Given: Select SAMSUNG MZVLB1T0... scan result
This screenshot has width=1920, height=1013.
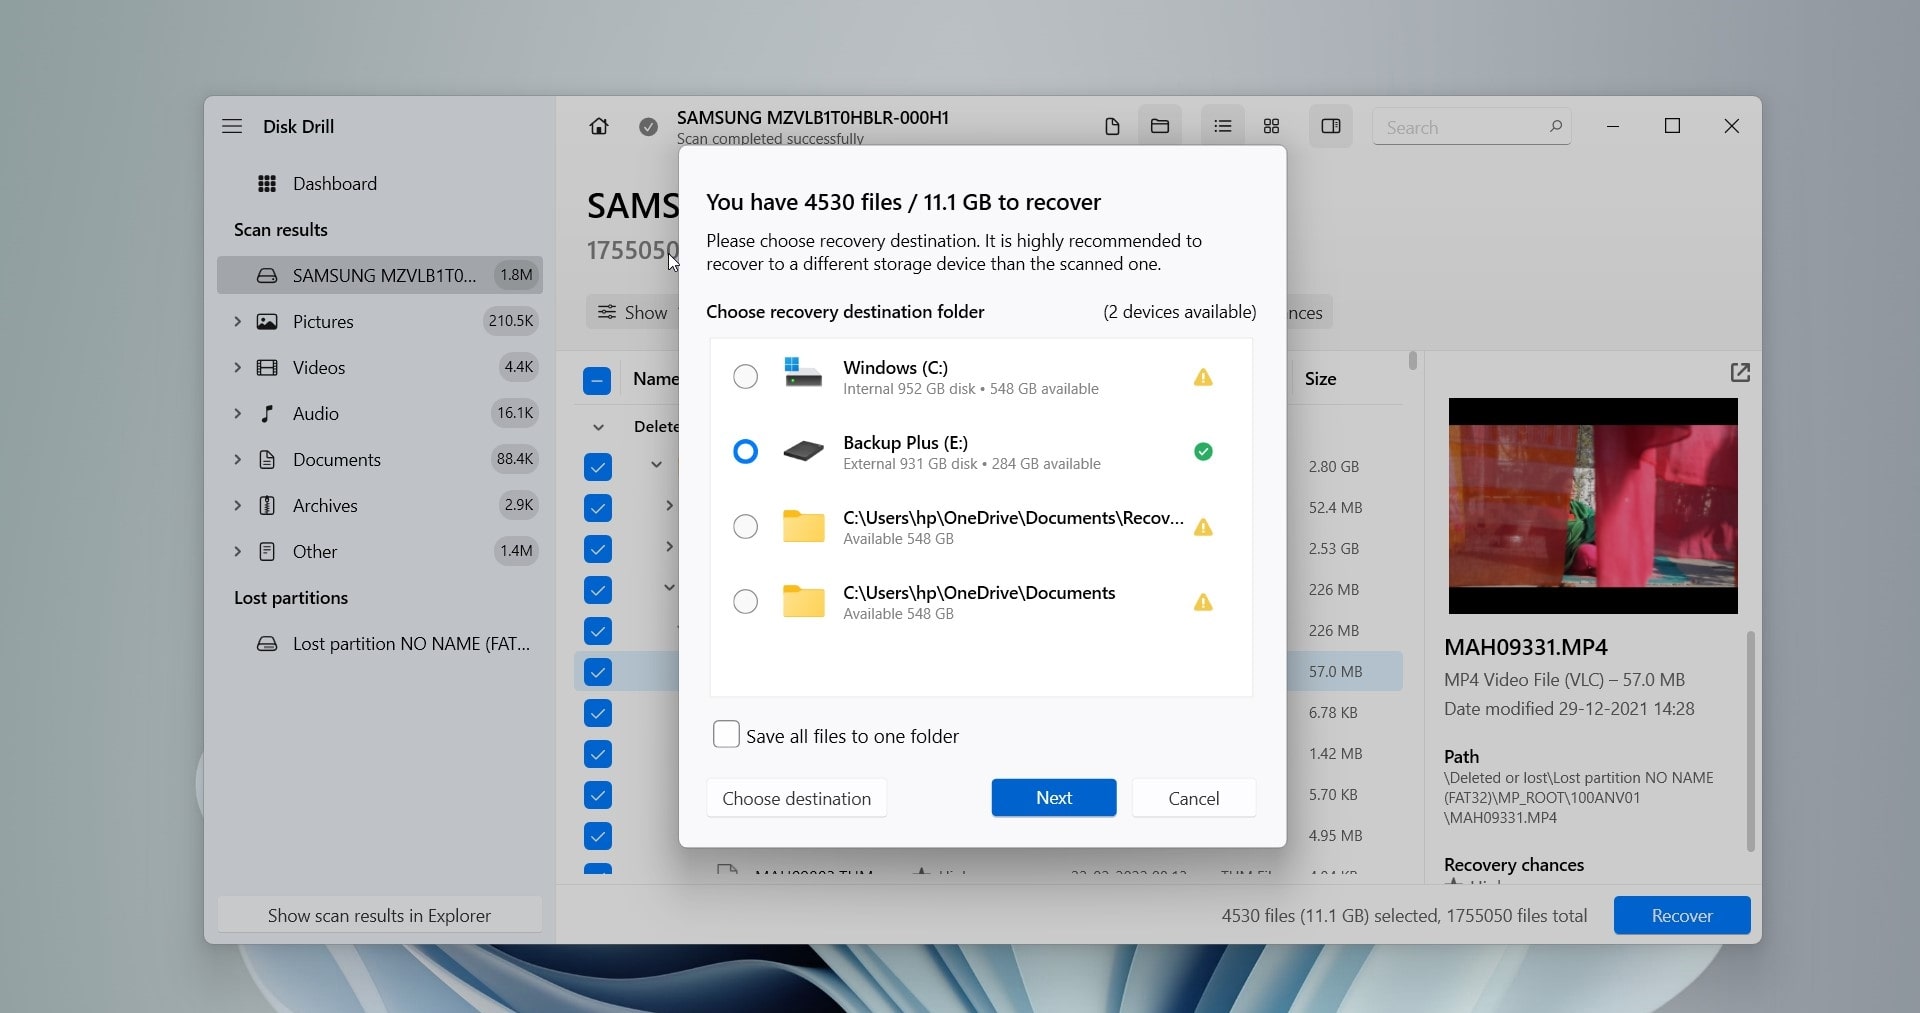Looking at the screenshot, I should point(380,276).
